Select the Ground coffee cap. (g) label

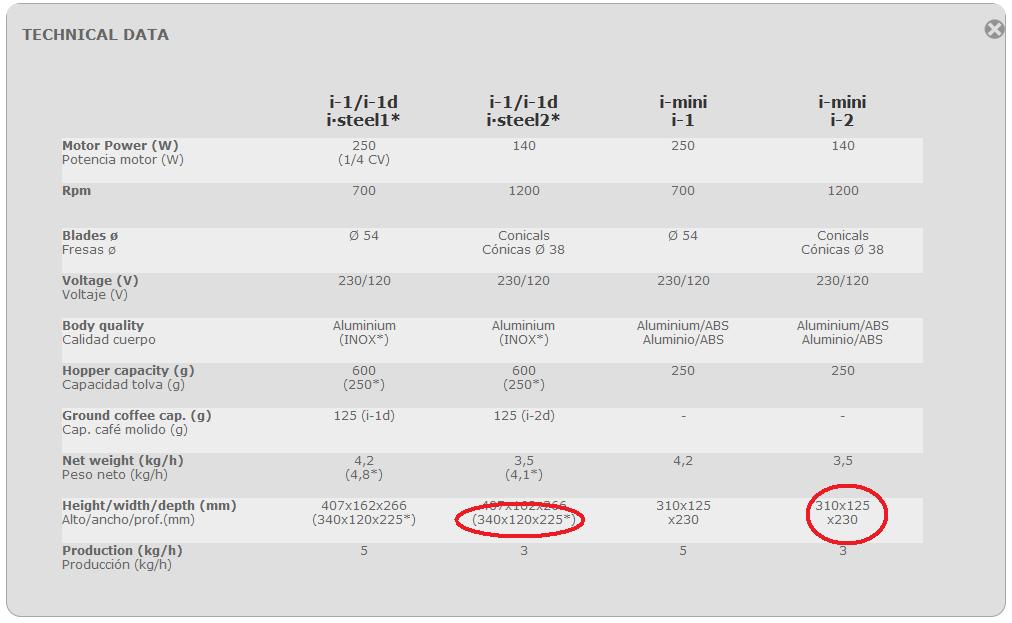137,416
